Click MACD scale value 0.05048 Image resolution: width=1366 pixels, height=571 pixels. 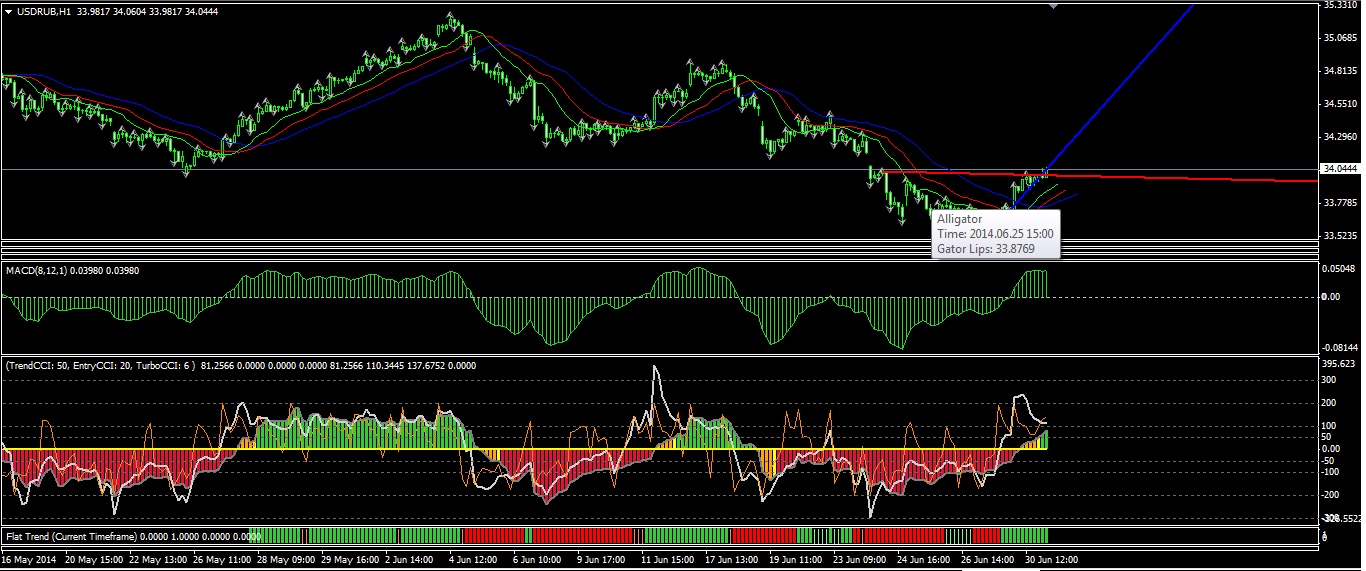coord(1339,269)
